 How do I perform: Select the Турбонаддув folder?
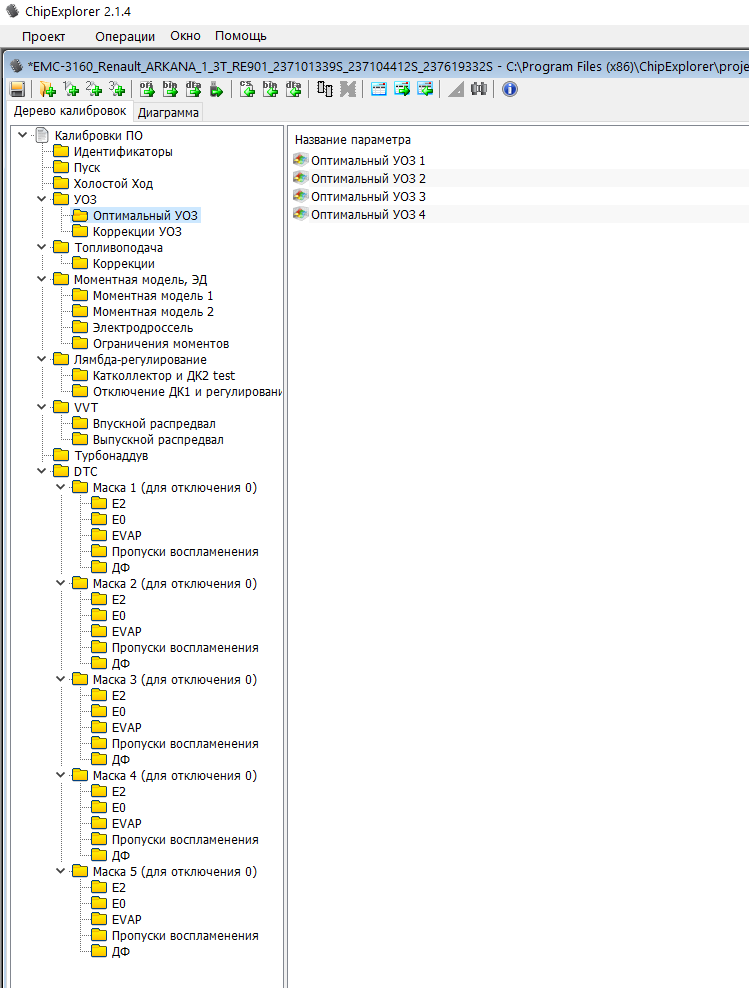[x=110, y=456]
